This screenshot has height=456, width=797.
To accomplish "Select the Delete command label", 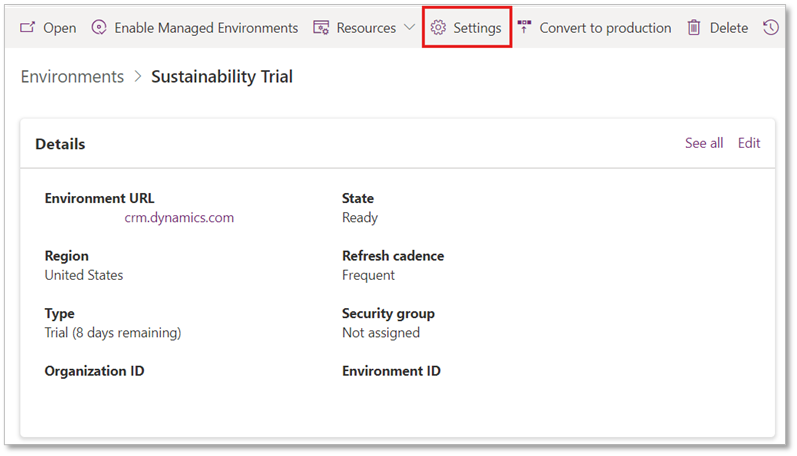I will pos(728,28).
